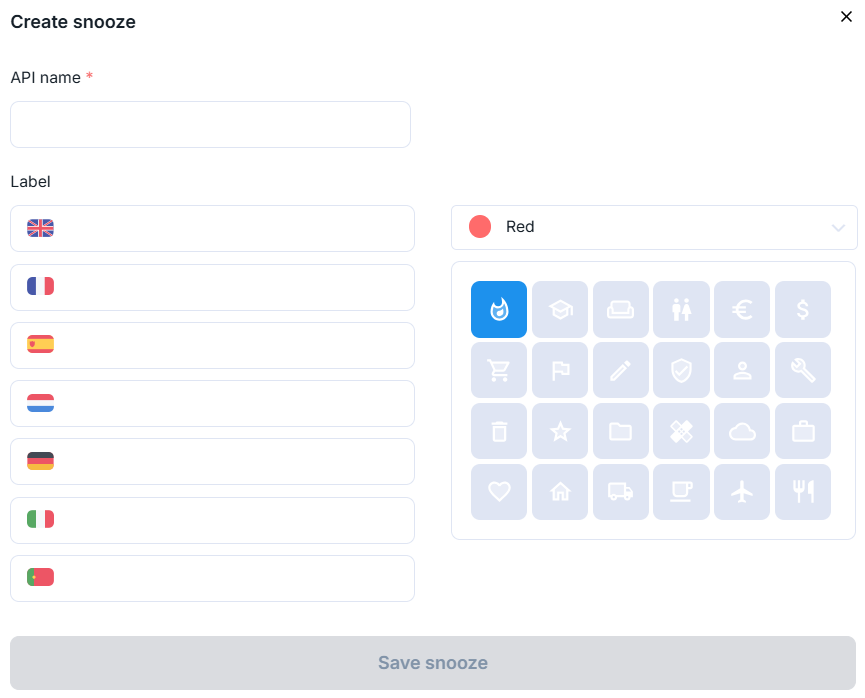Pick the fork and knife icon
Screen dimensions: 865x698
pos(803,492)
